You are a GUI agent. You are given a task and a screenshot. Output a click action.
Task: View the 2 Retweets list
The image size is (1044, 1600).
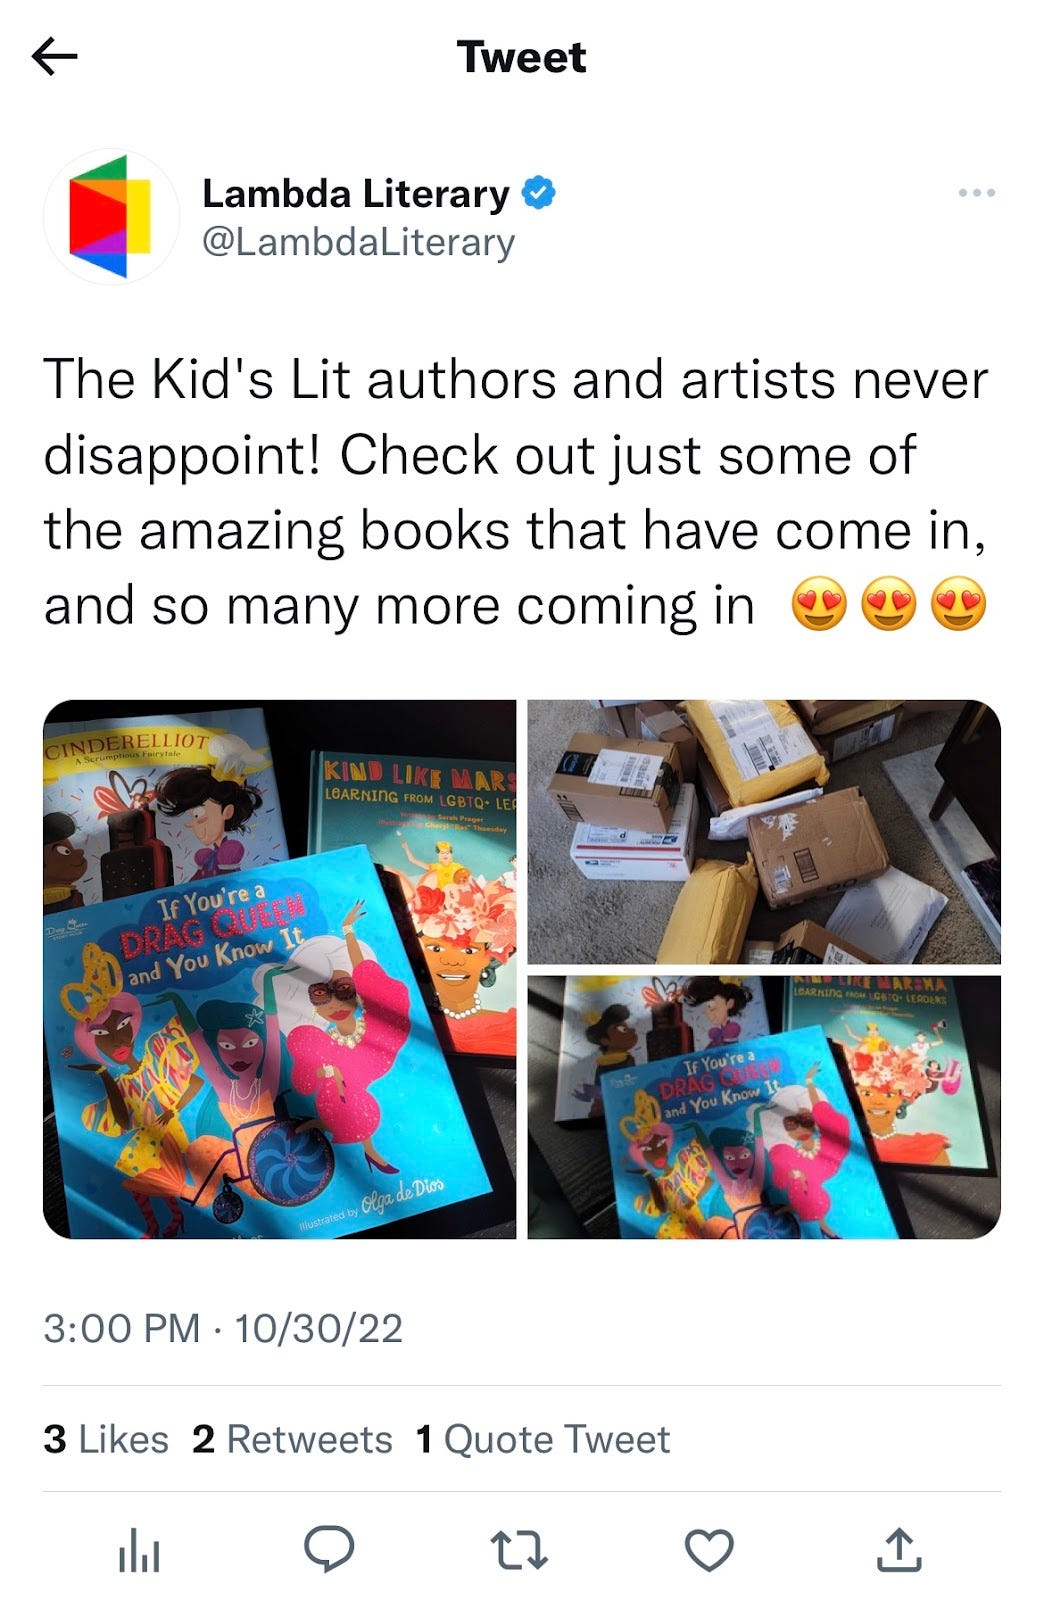(x=292, y=1439)
